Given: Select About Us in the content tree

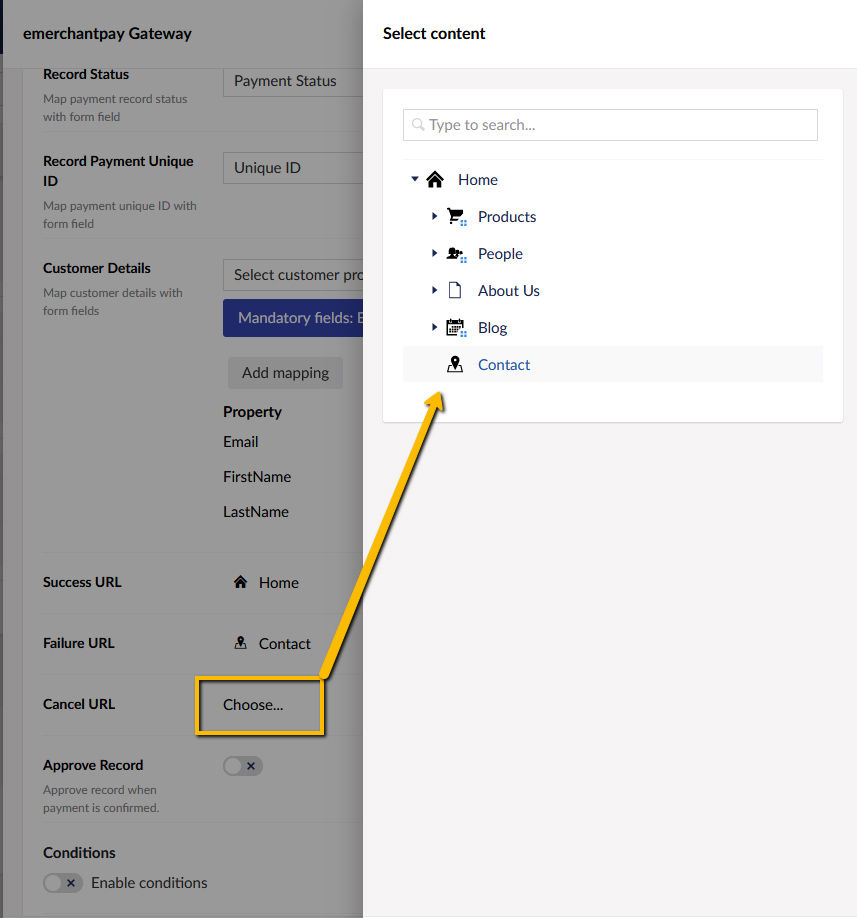Looking at the screenshot, I should coord(509,291).
